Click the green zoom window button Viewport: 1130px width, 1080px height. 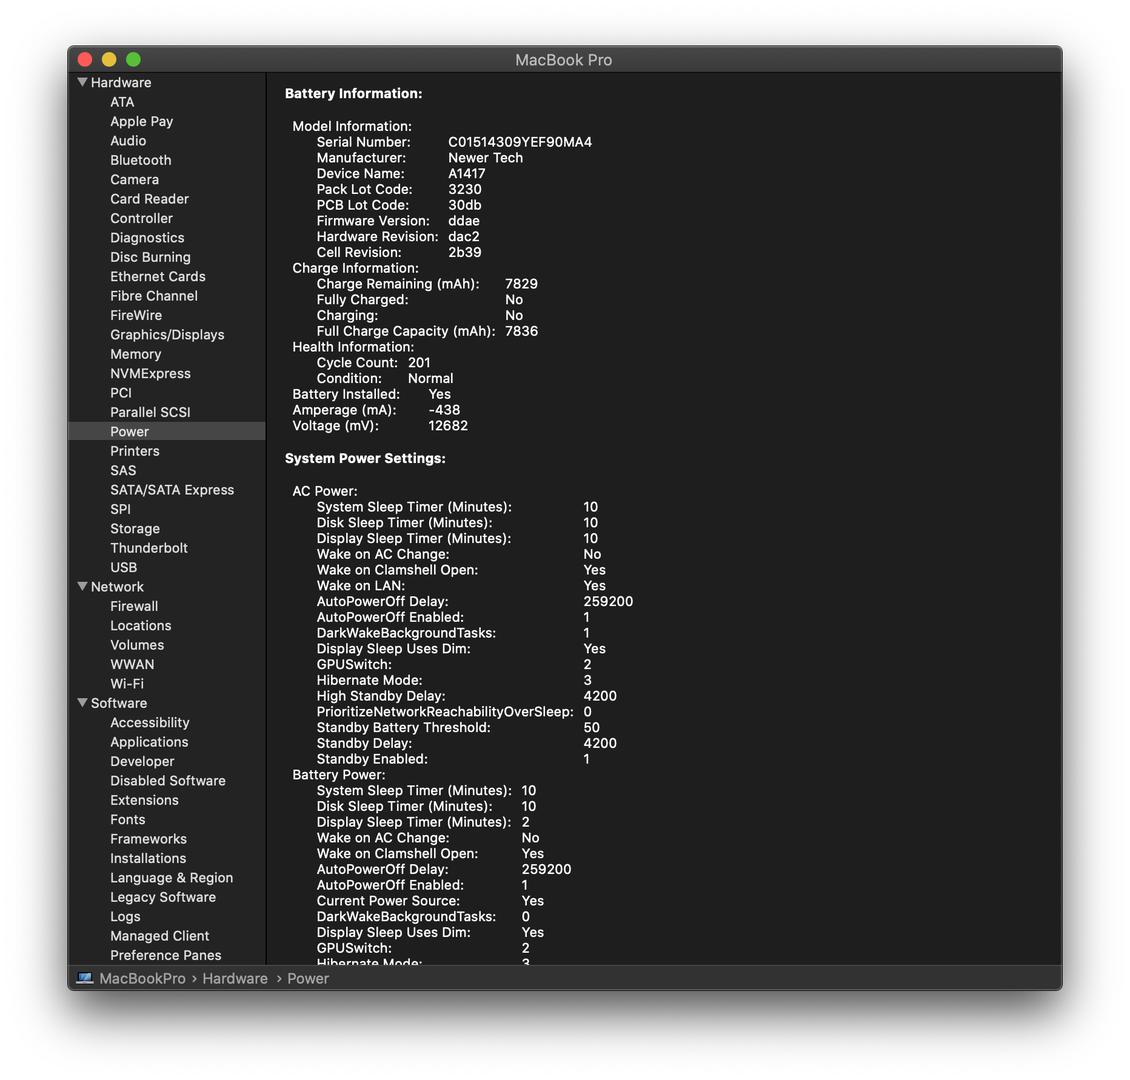(x=133, y=60)
